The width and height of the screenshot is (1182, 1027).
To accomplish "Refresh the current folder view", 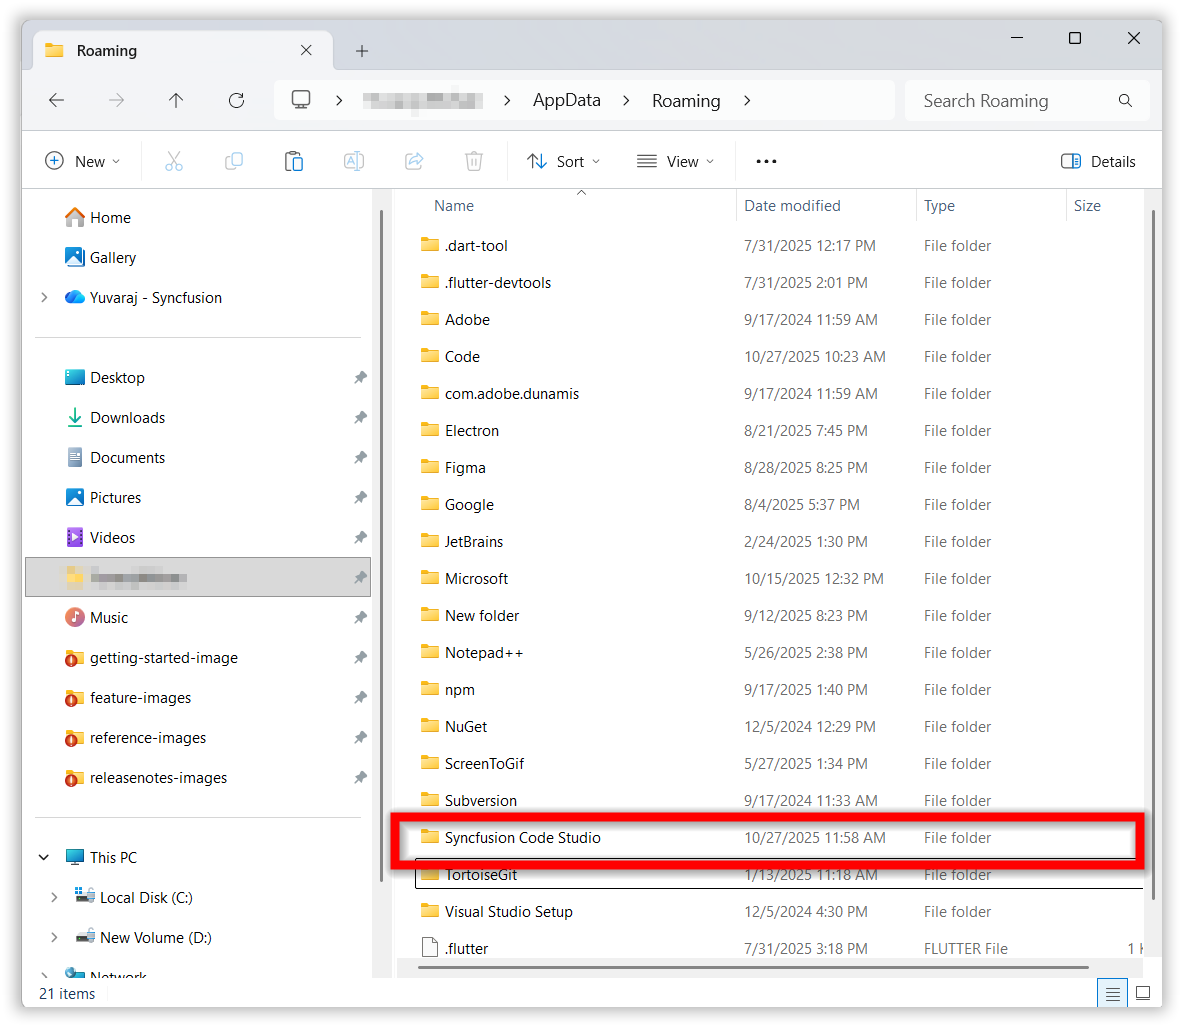I will coord(236,100).
